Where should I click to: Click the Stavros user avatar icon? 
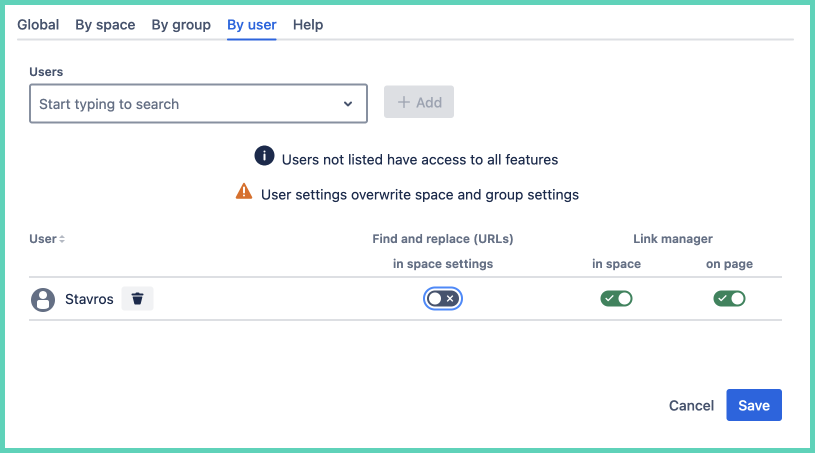(43, 299)
